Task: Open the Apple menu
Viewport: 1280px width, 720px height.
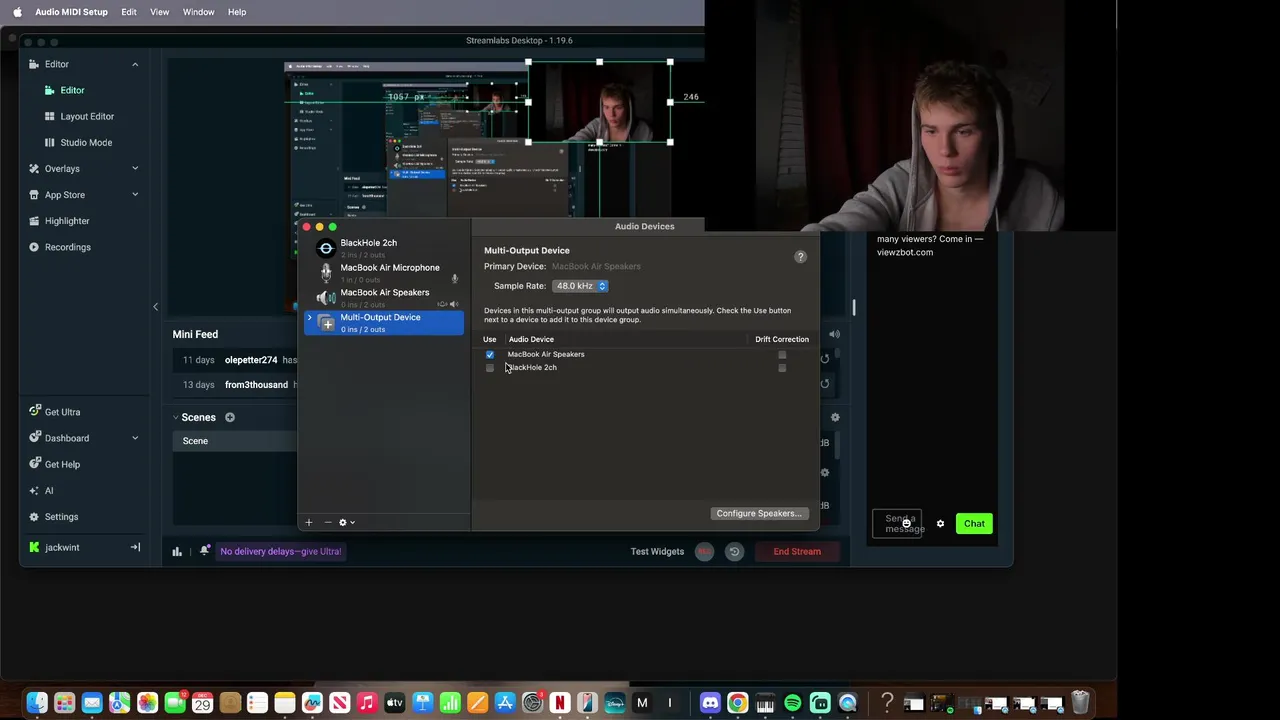Action: tap(16, 12)
